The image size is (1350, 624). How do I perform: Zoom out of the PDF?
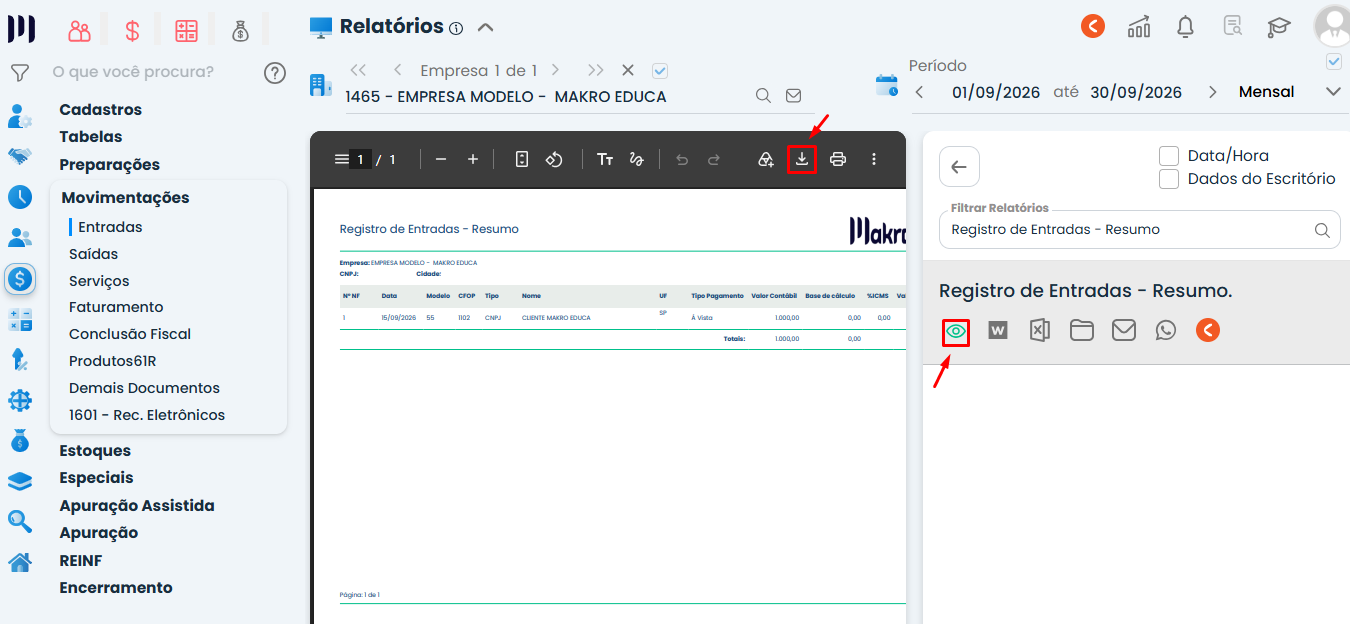click(441, 159)
